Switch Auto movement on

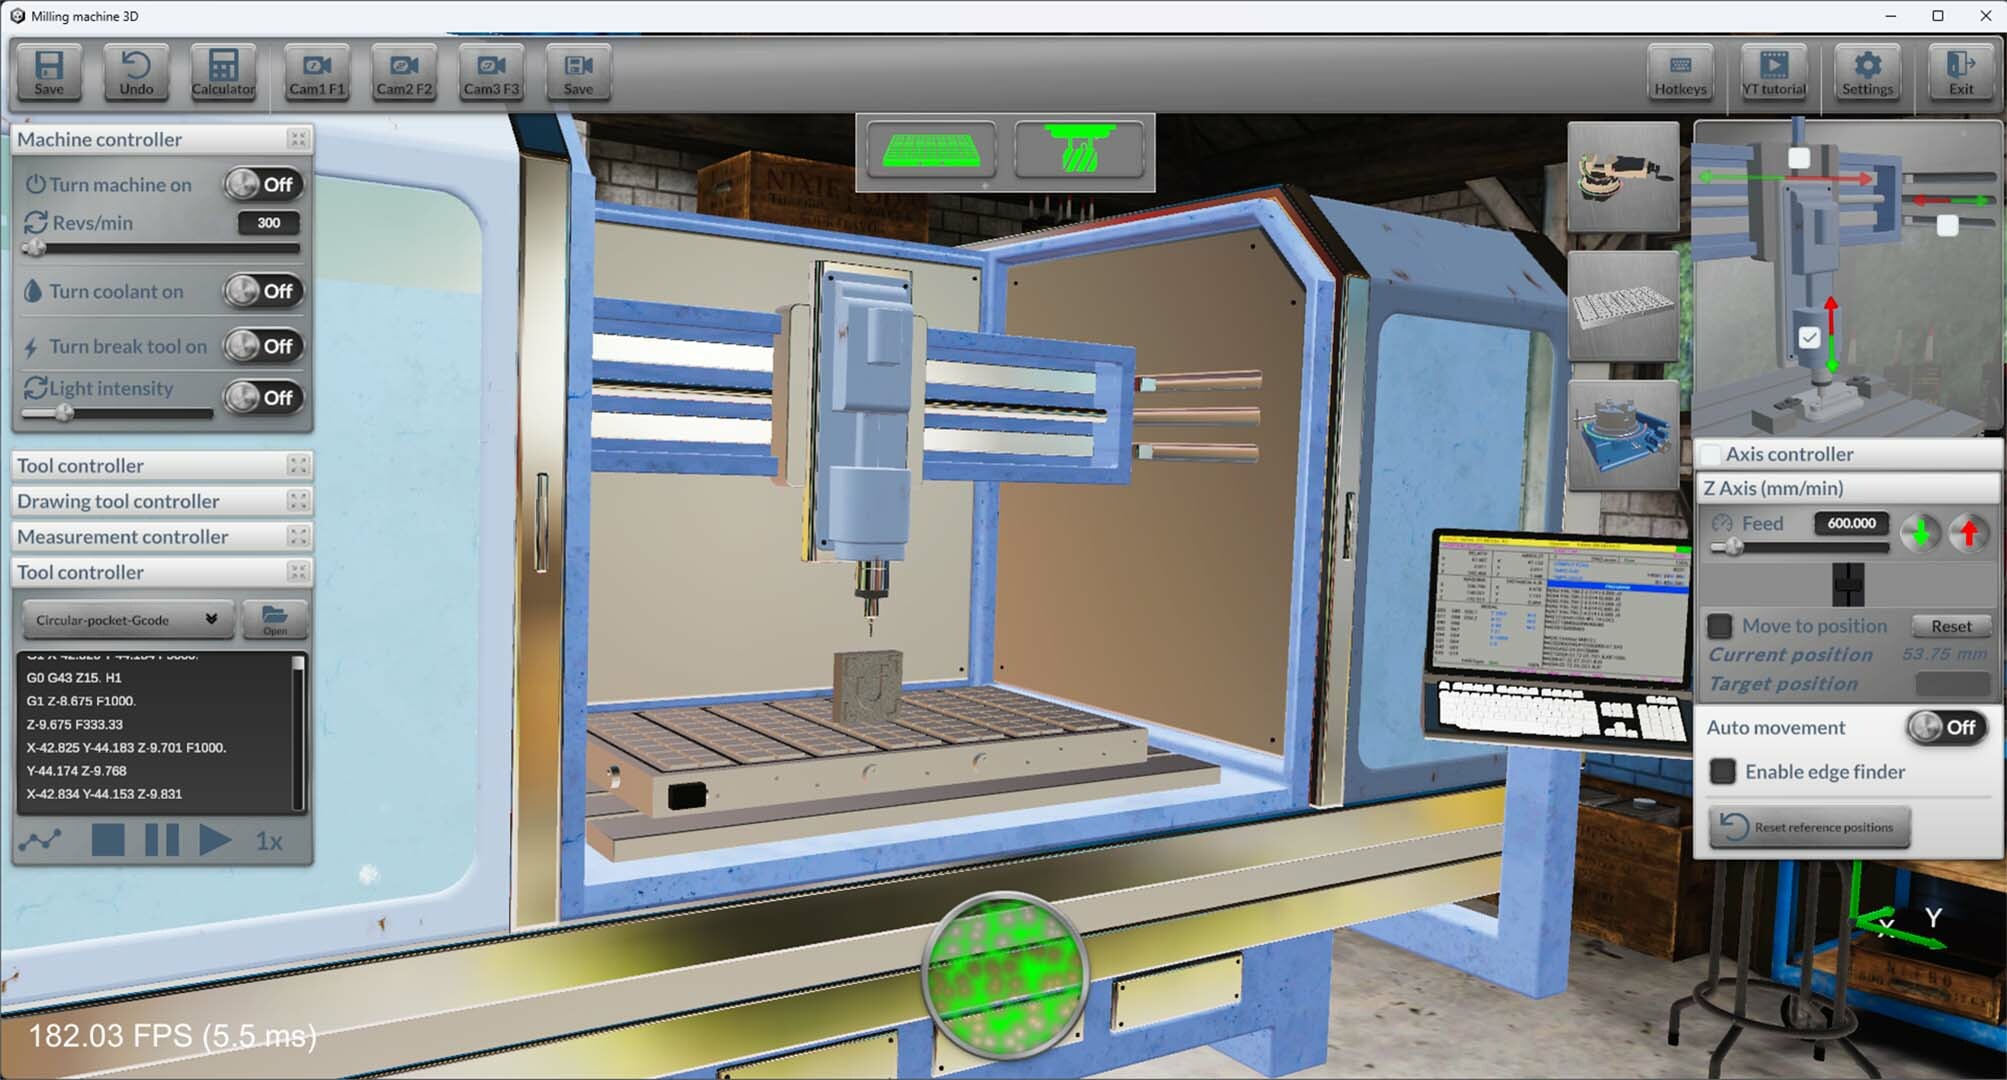point(1944,727)
